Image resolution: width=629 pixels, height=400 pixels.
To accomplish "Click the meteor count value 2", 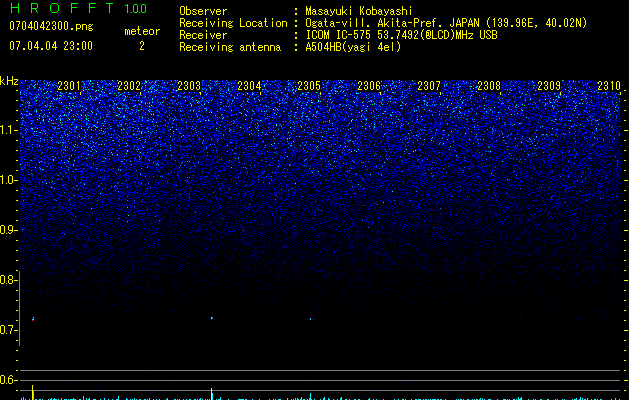I will click(142, 46).
